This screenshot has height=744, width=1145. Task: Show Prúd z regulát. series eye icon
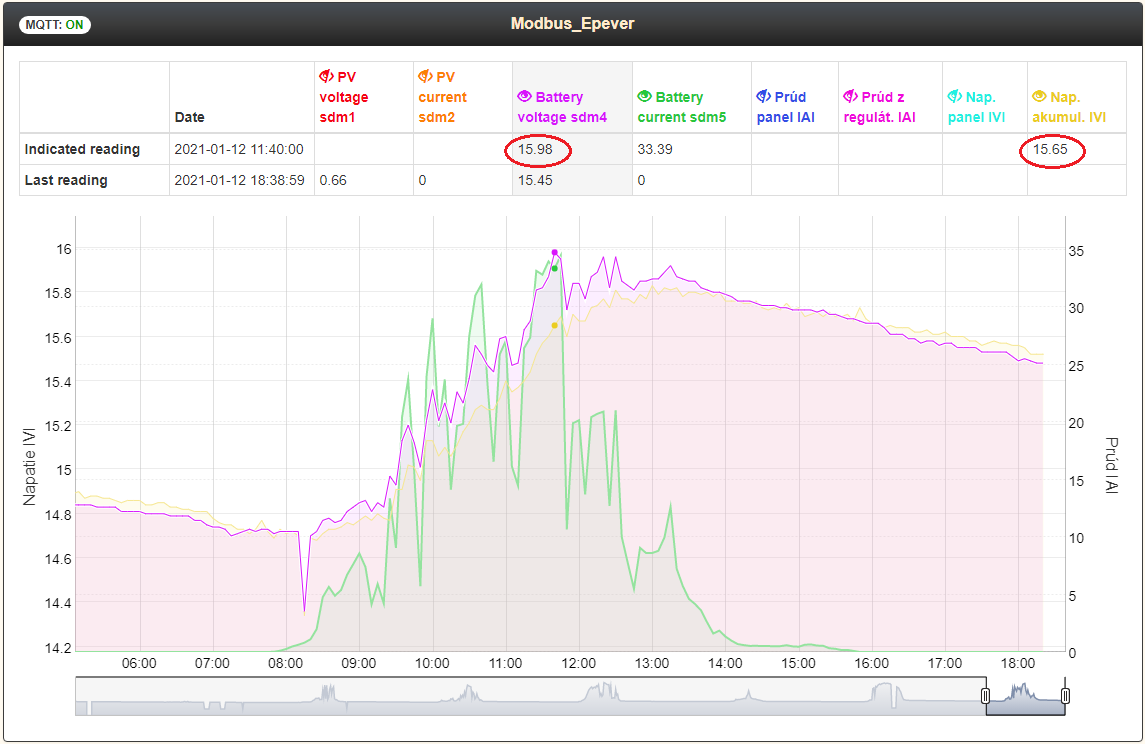pos(851,96)
